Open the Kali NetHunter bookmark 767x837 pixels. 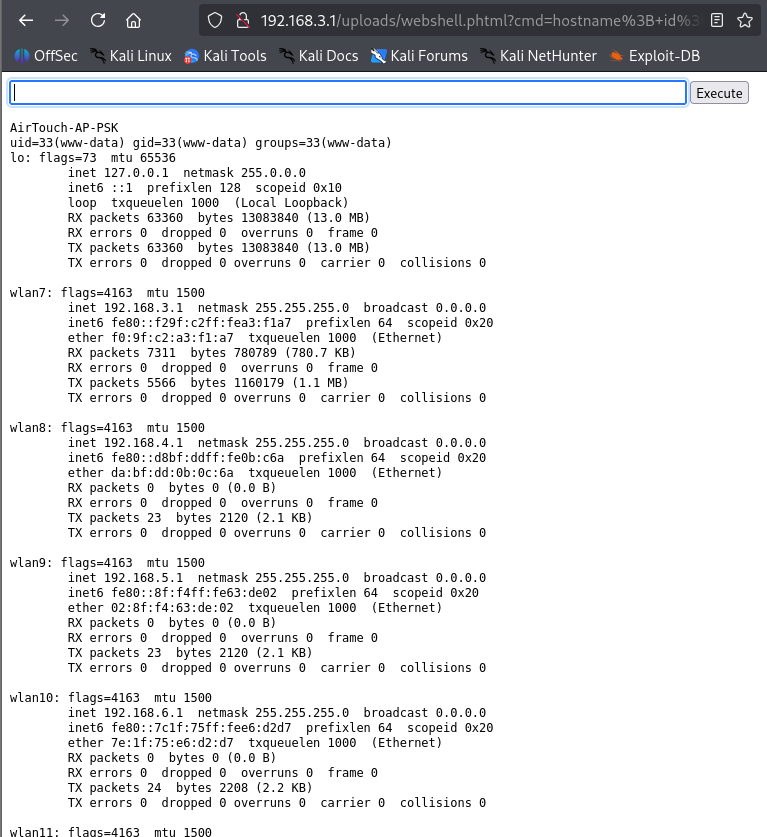(x=538, y=56)
